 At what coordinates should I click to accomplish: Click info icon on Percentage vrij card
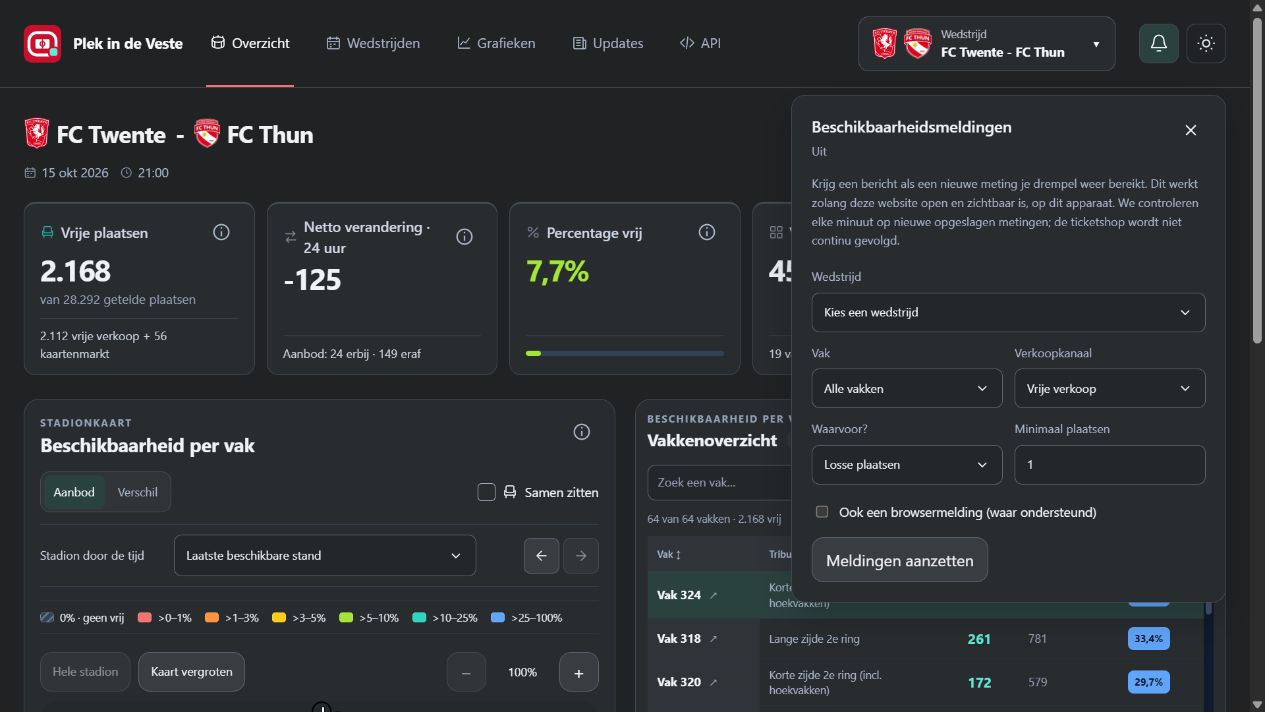(707, 232)
